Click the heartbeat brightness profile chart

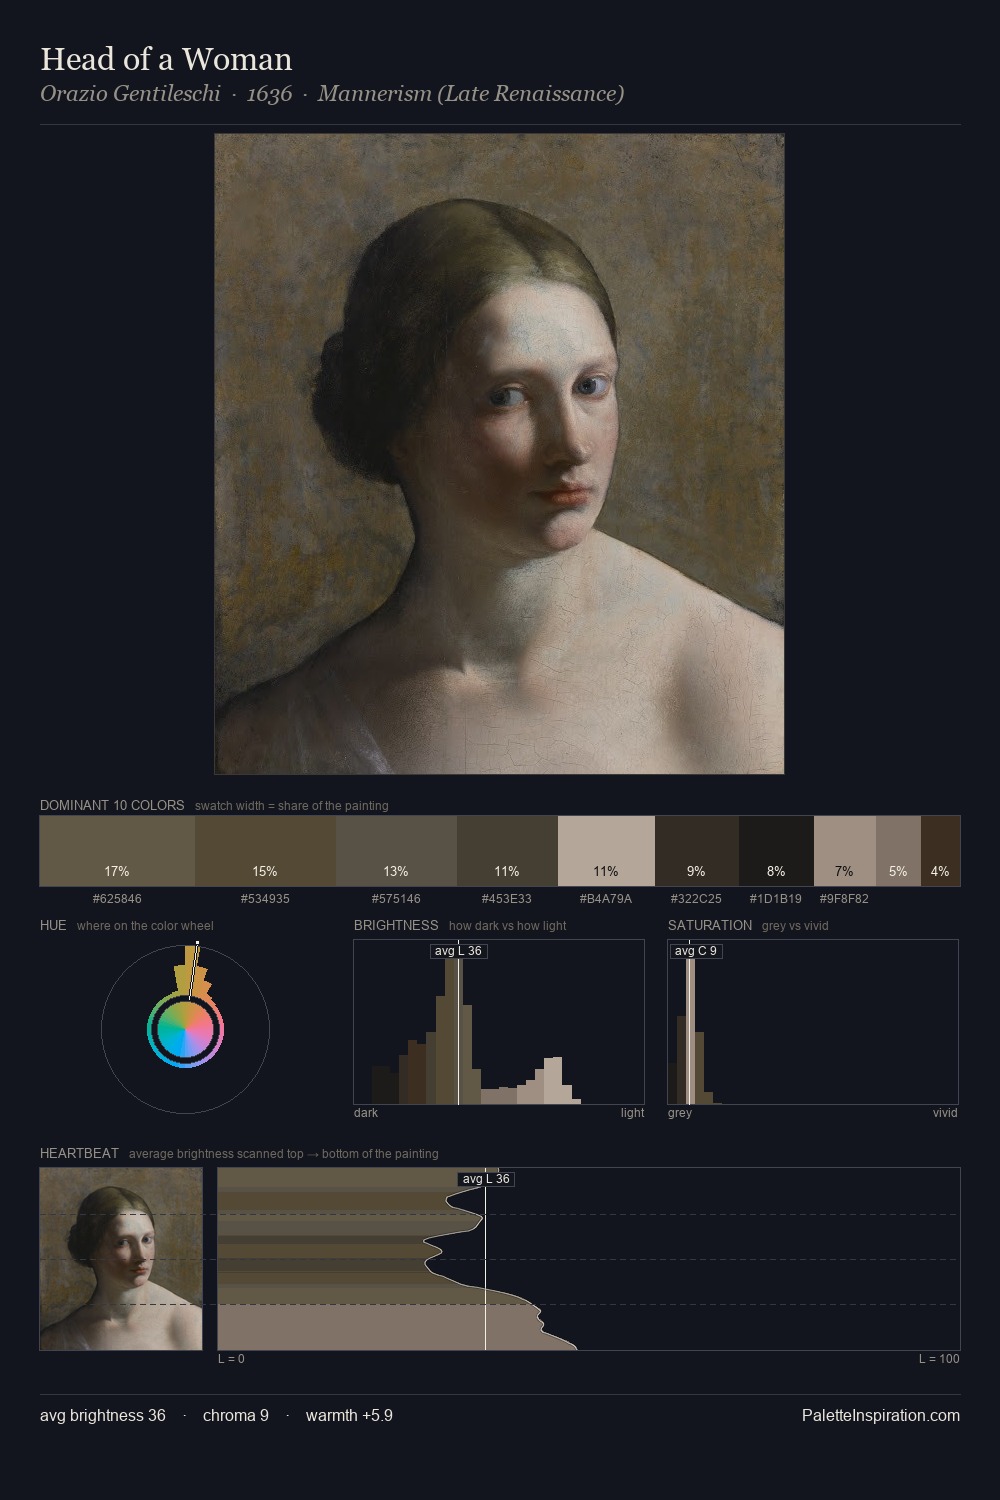pyautogui.click(x=589, y=1259)
